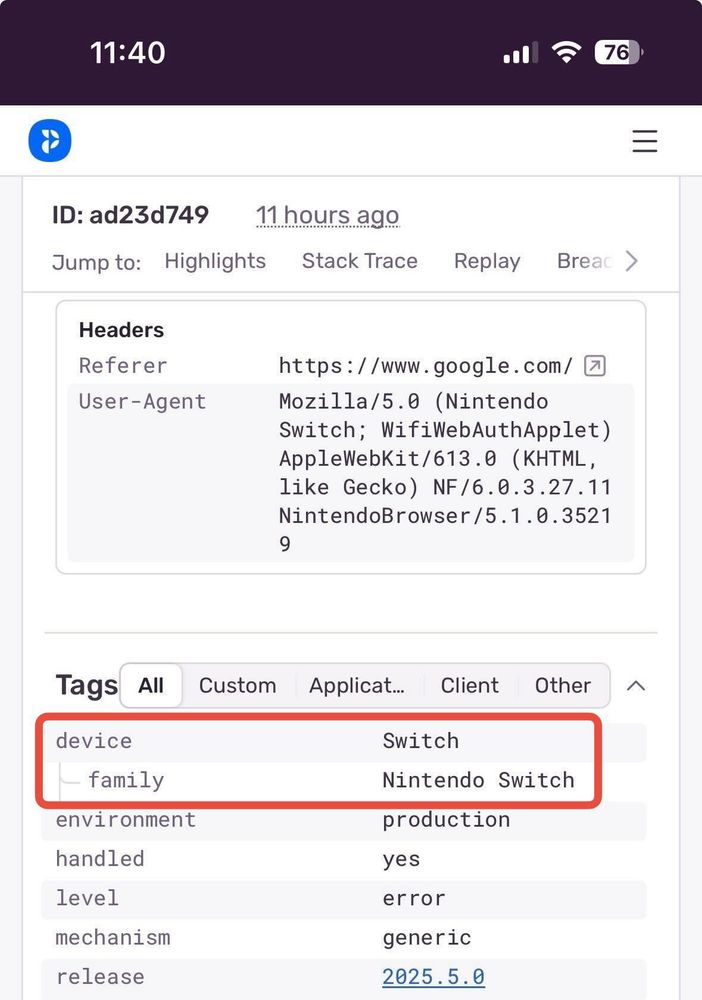Select the Other tags filter

(x=563, y=686)
